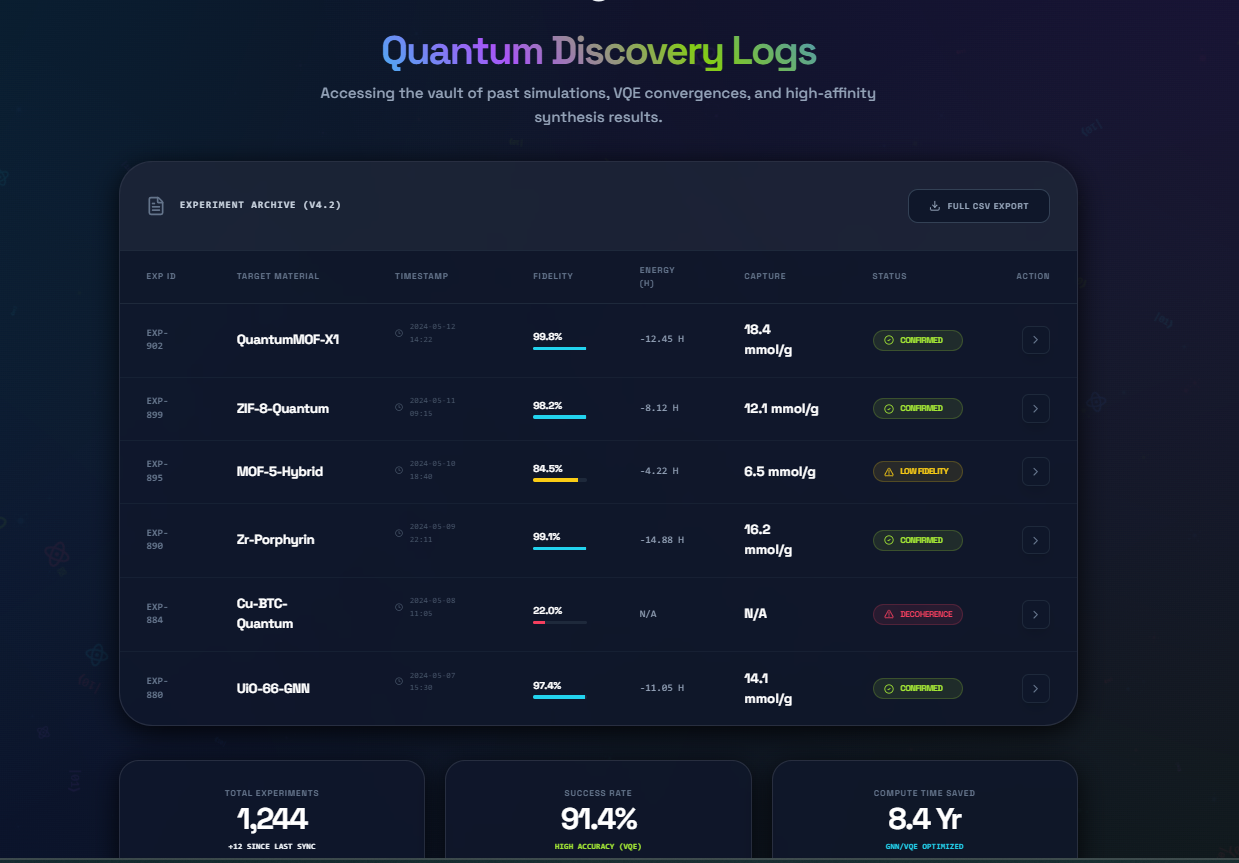This screenshot has width=1239, height=863.
Task: Click the 22.0% red fidelity bar
Action: (x=559, y=622)
